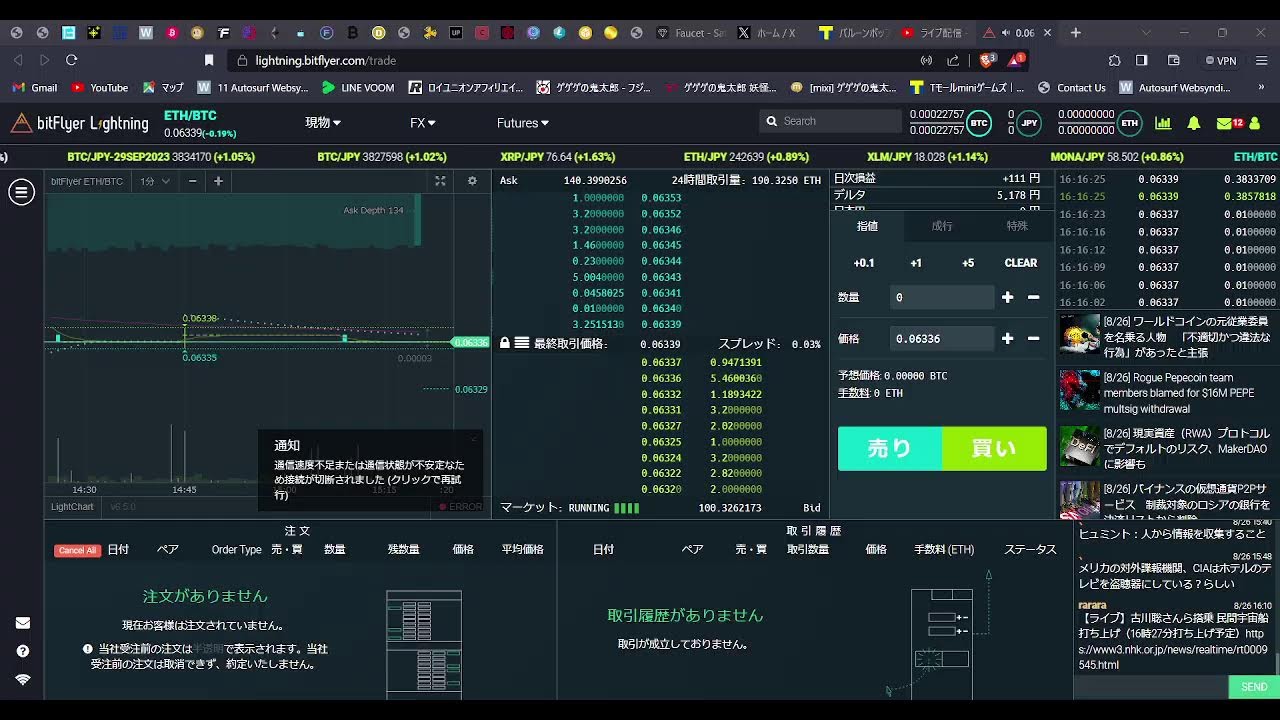Switch to the Faucet browser tab
Screen dimensions: 1280x720
click(691, 33)
